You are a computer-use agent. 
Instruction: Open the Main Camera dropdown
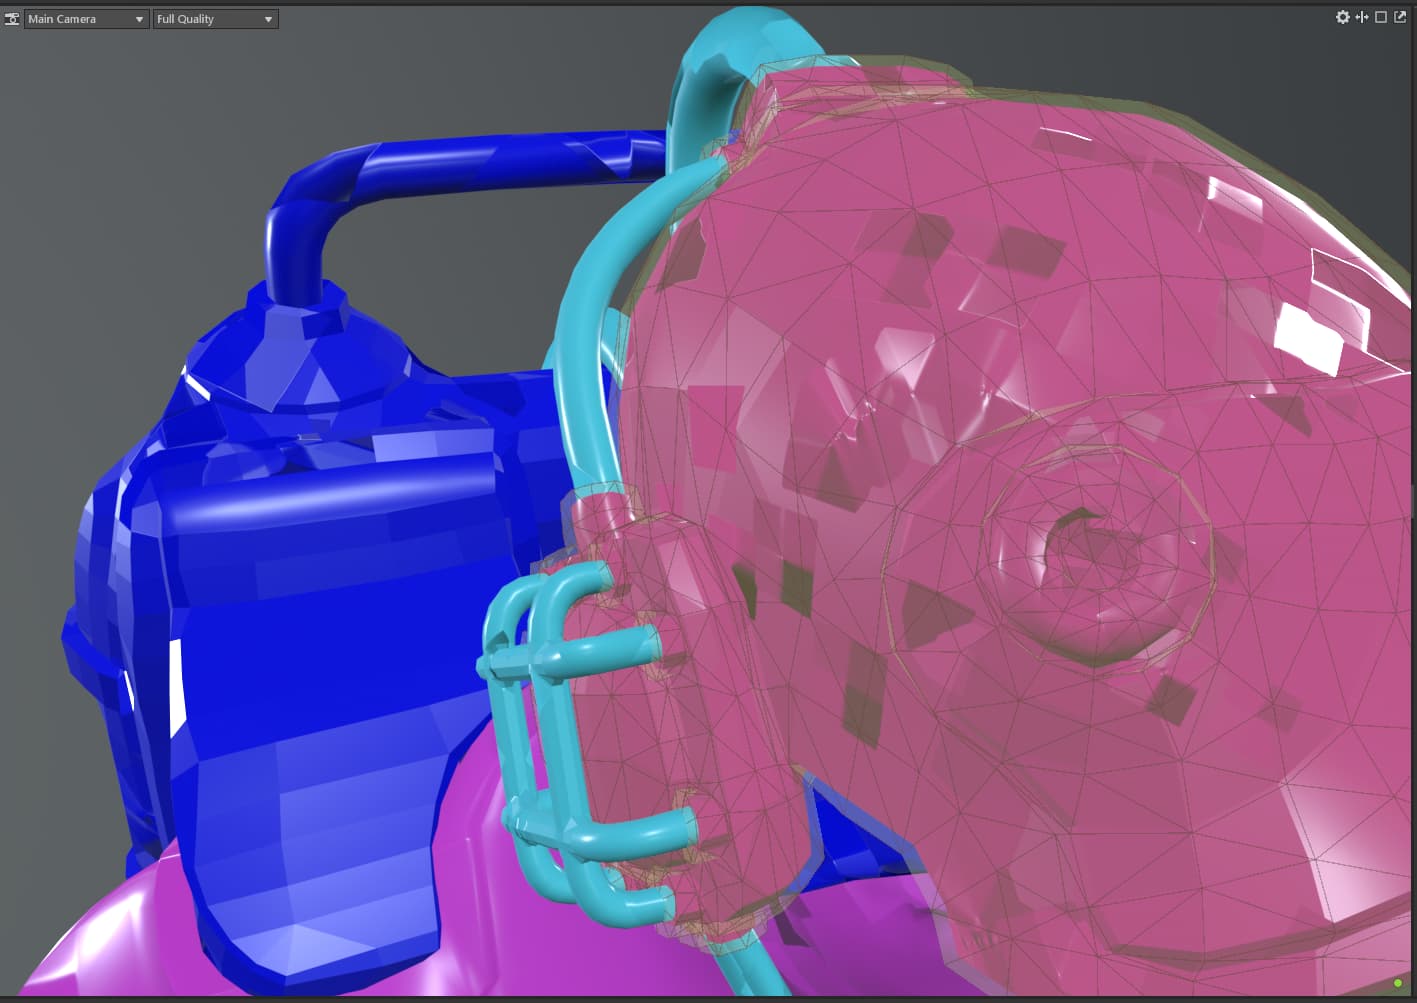coord(86,19)
